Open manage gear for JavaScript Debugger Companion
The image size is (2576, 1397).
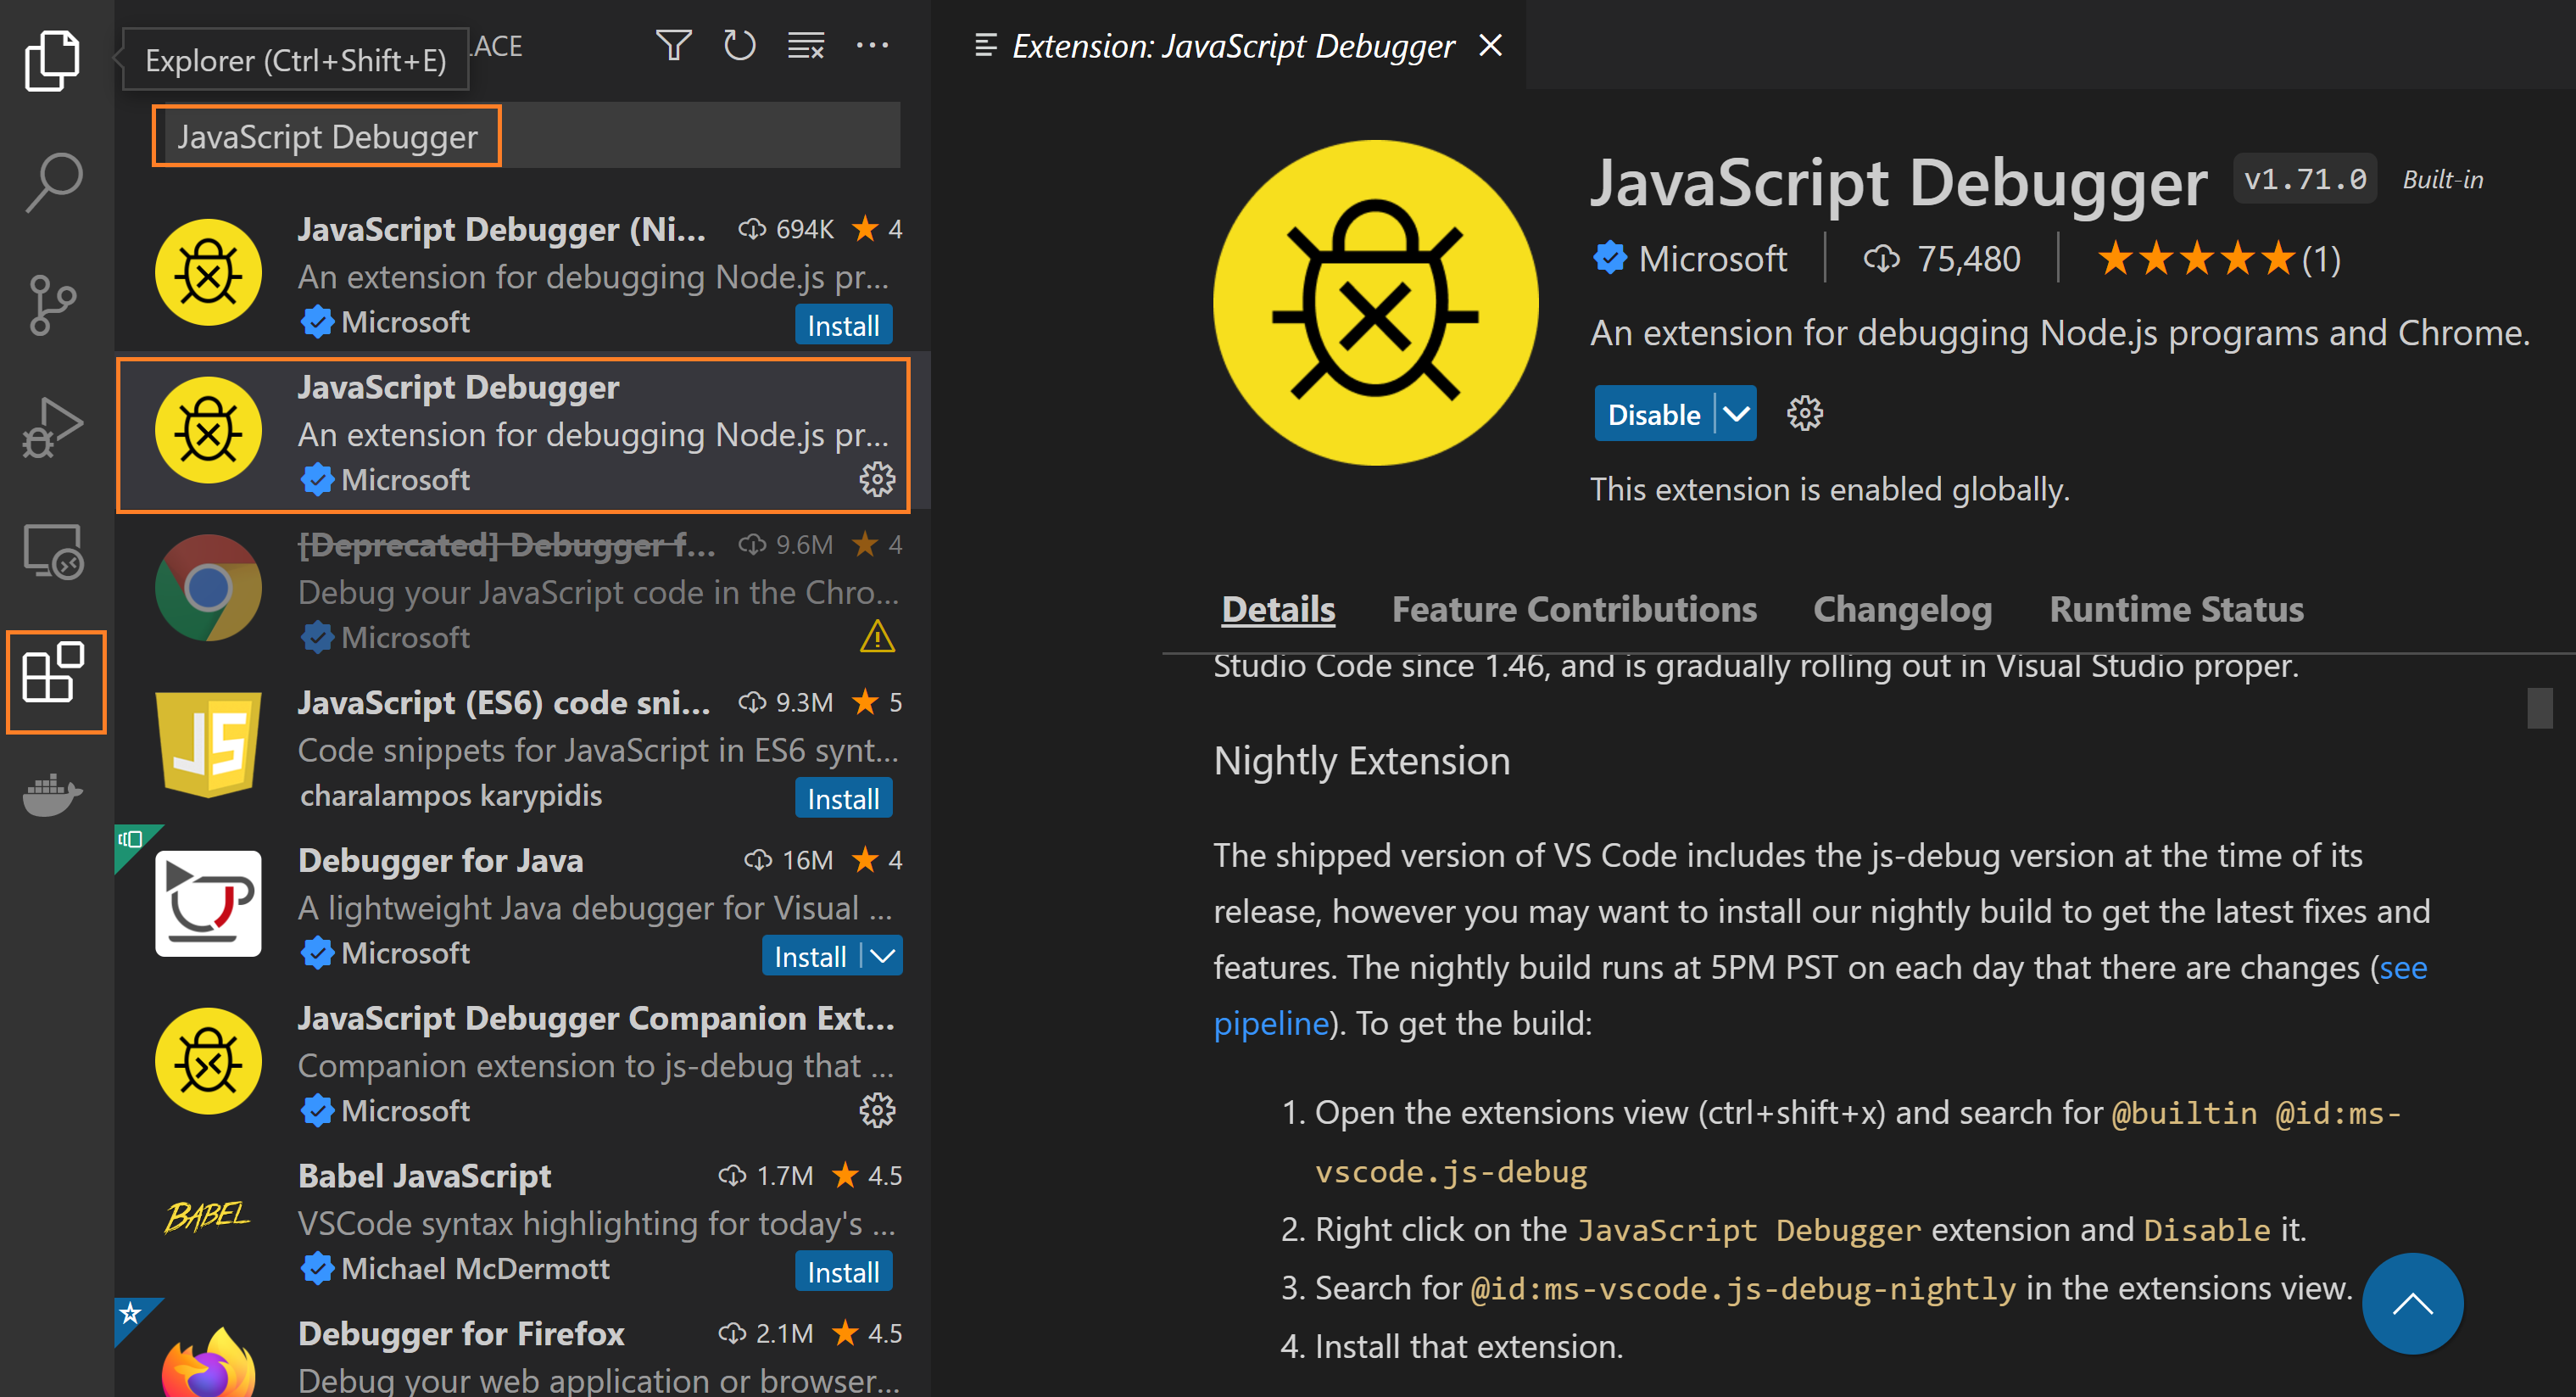click(x=877, y=1110)
